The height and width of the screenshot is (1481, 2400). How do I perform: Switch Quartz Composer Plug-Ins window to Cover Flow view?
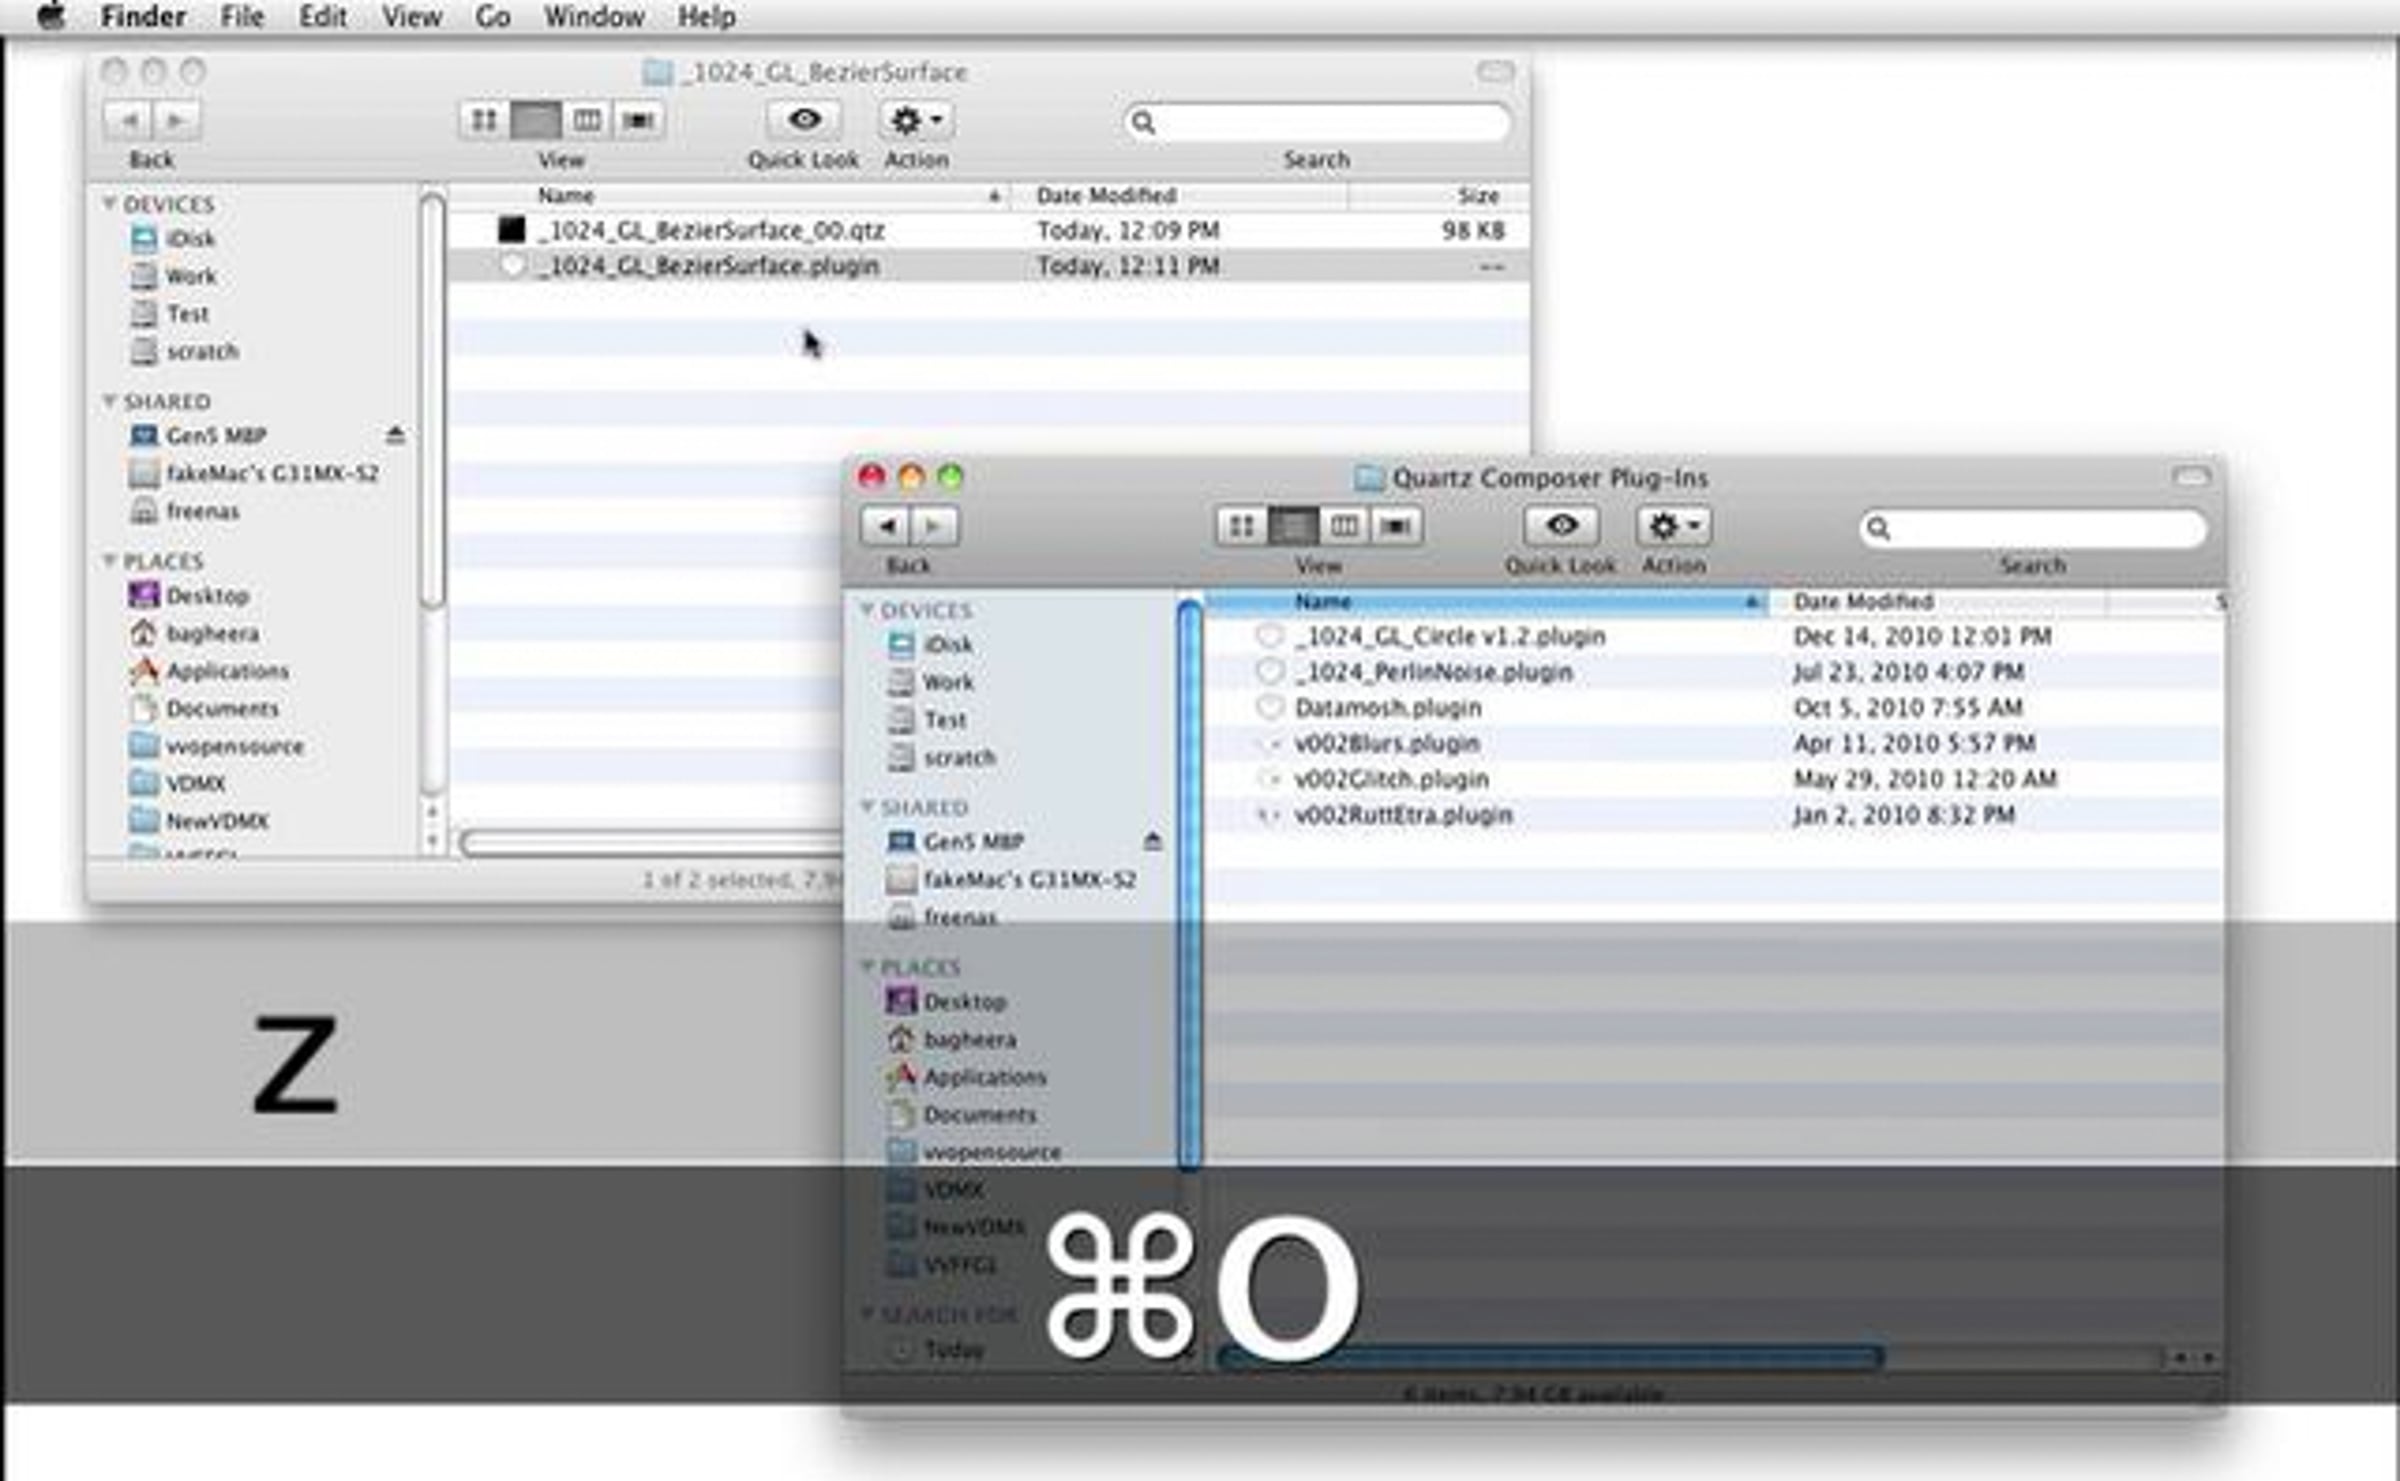(x=1396, y=526)
